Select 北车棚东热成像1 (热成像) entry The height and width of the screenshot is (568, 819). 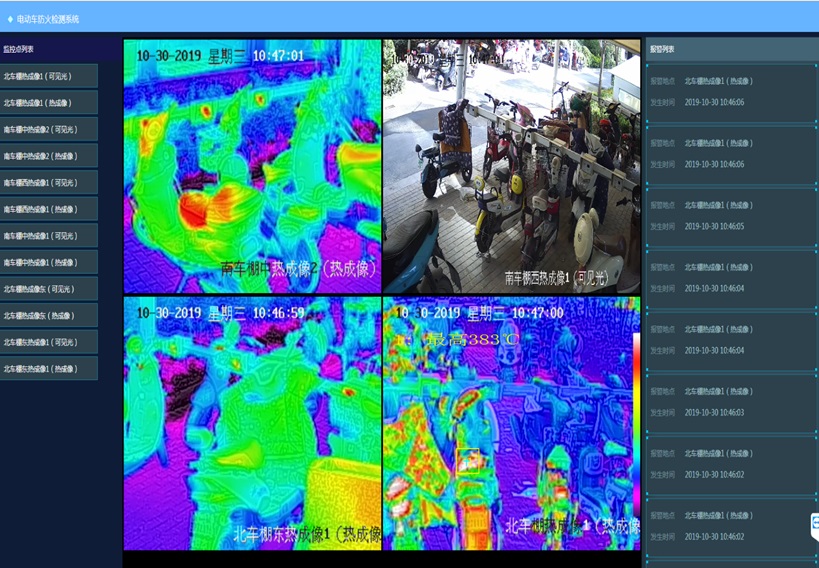click(49, 368)
